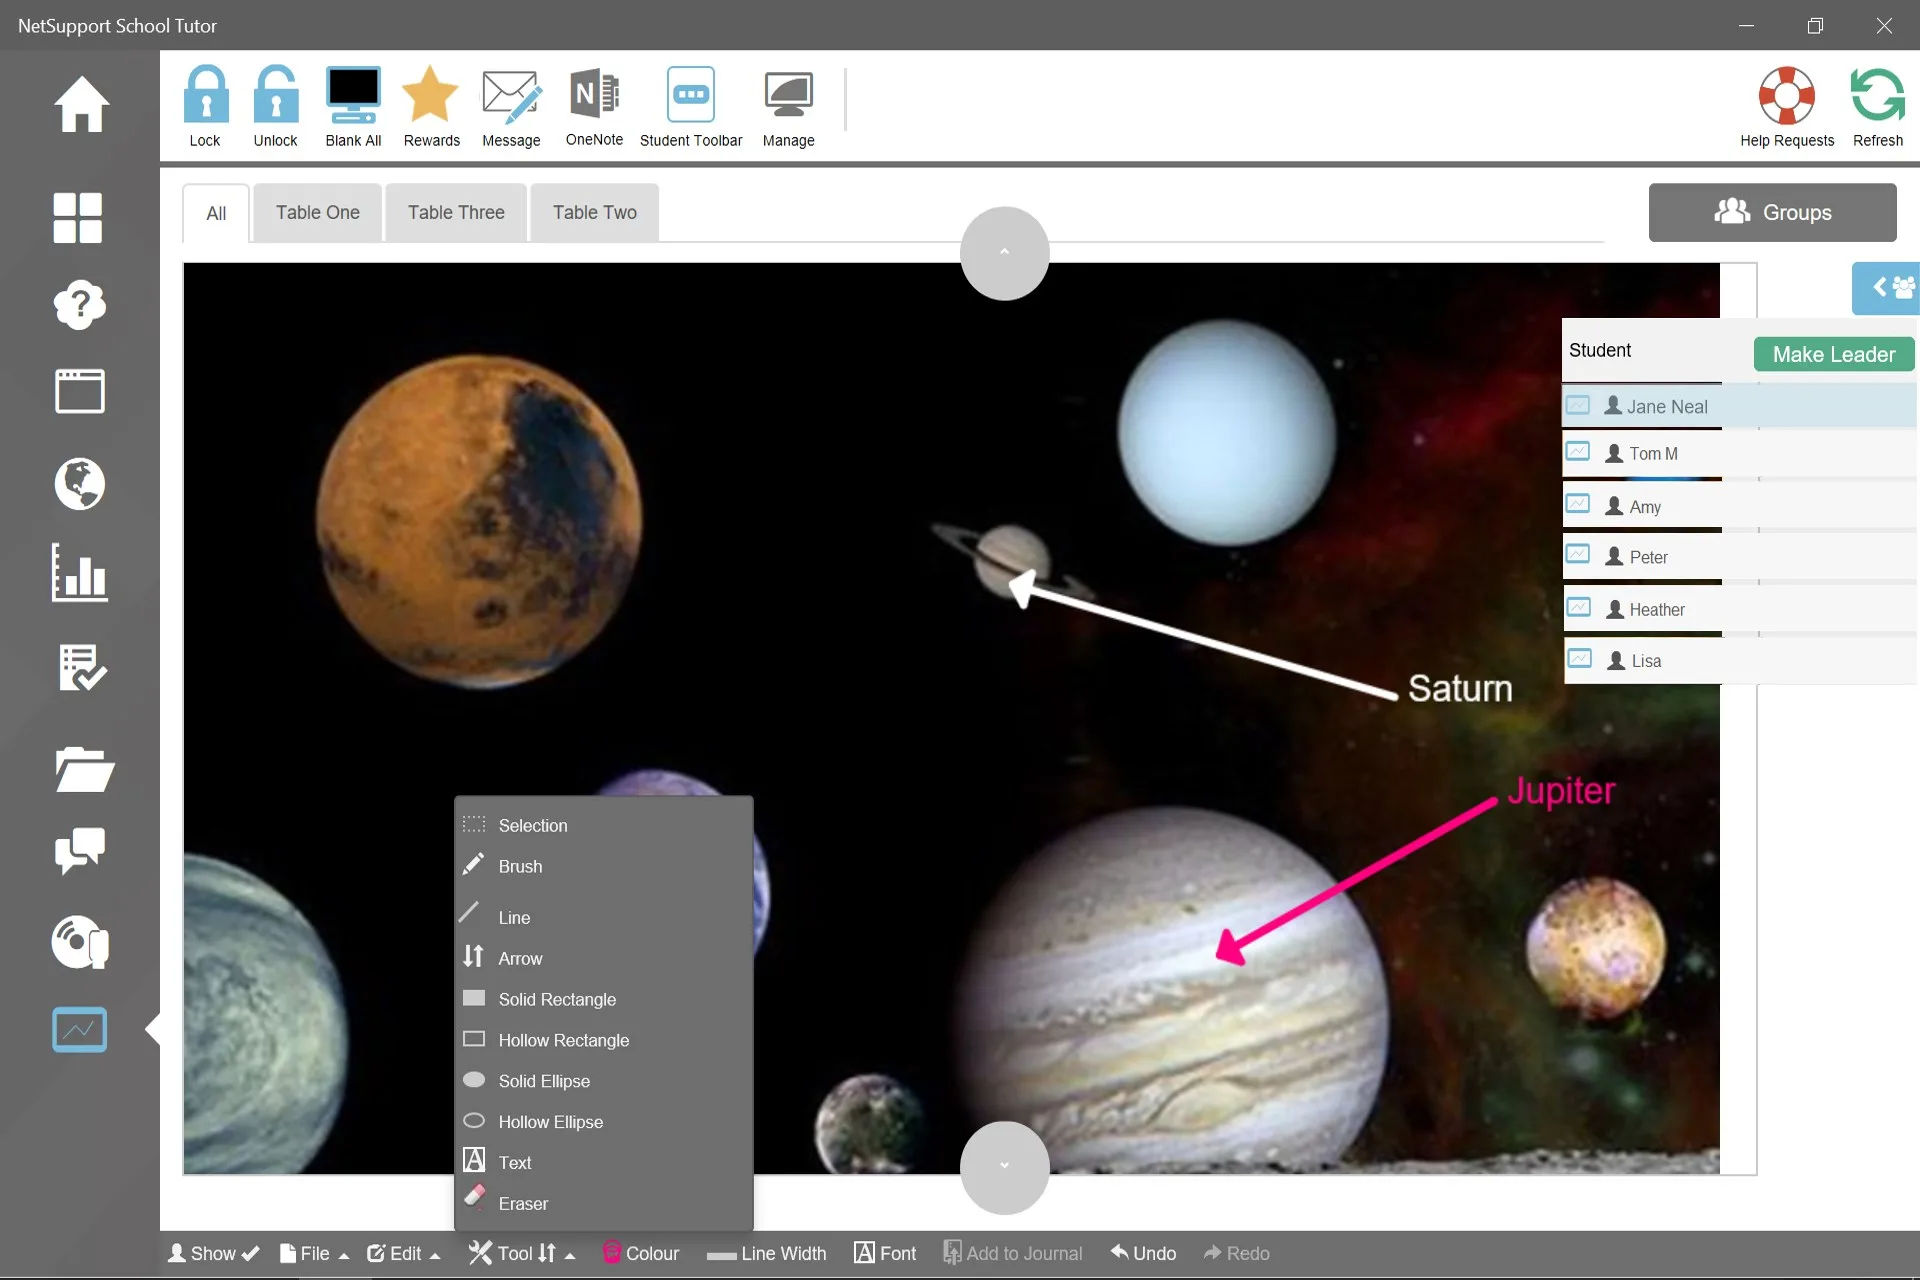Image resolution: width=1920 pixels, height=1280 pixels.
Task: Open the Font settings
Action: pos(885,1254)
